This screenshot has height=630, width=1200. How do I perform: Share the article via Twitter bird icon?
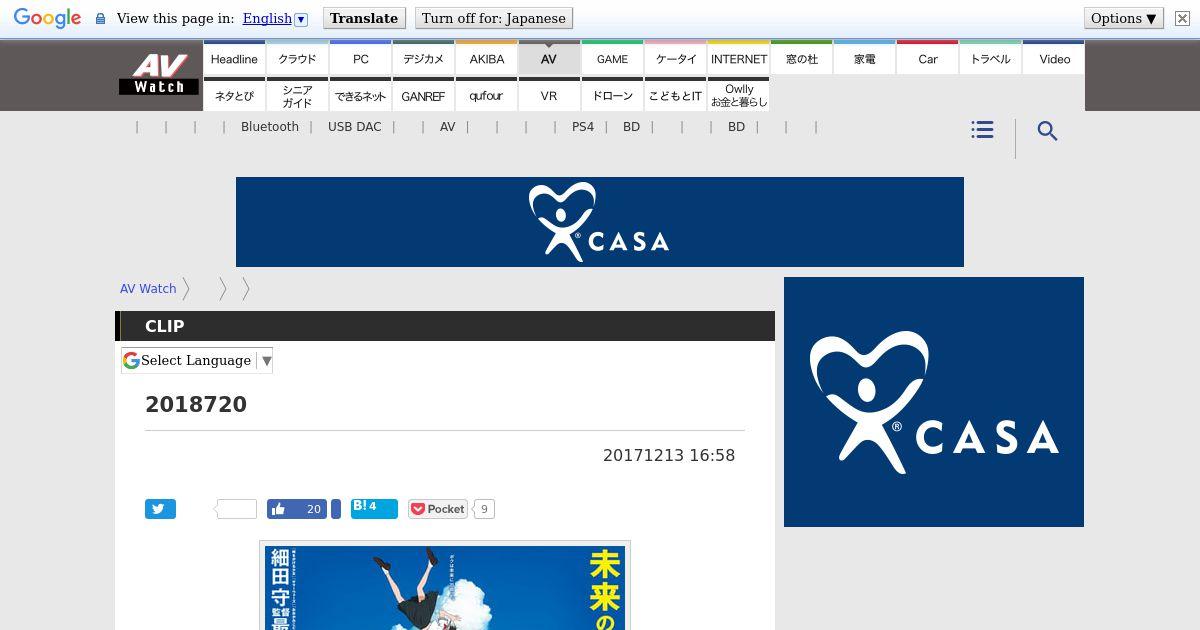(x=160, y=509)
